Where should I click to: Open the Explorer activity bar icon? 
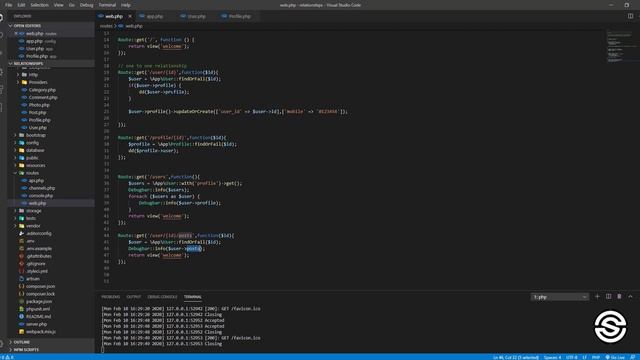[x=2, y=18]
